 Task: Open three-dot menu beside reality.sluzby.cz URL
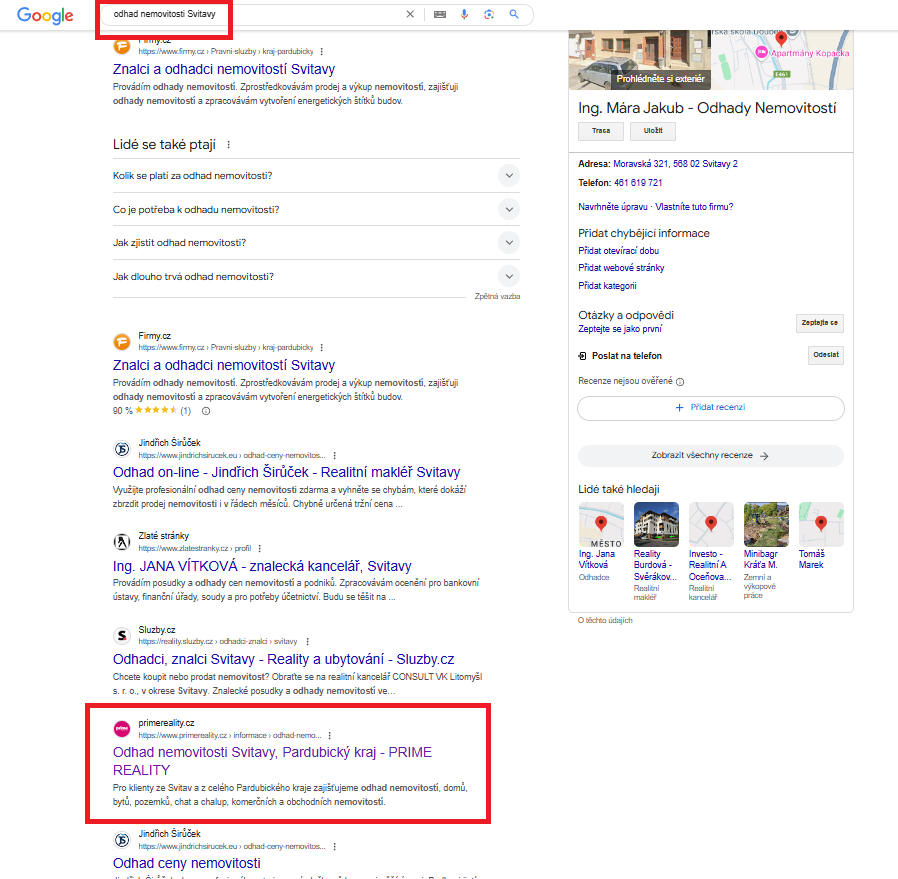tap(308, 642)
